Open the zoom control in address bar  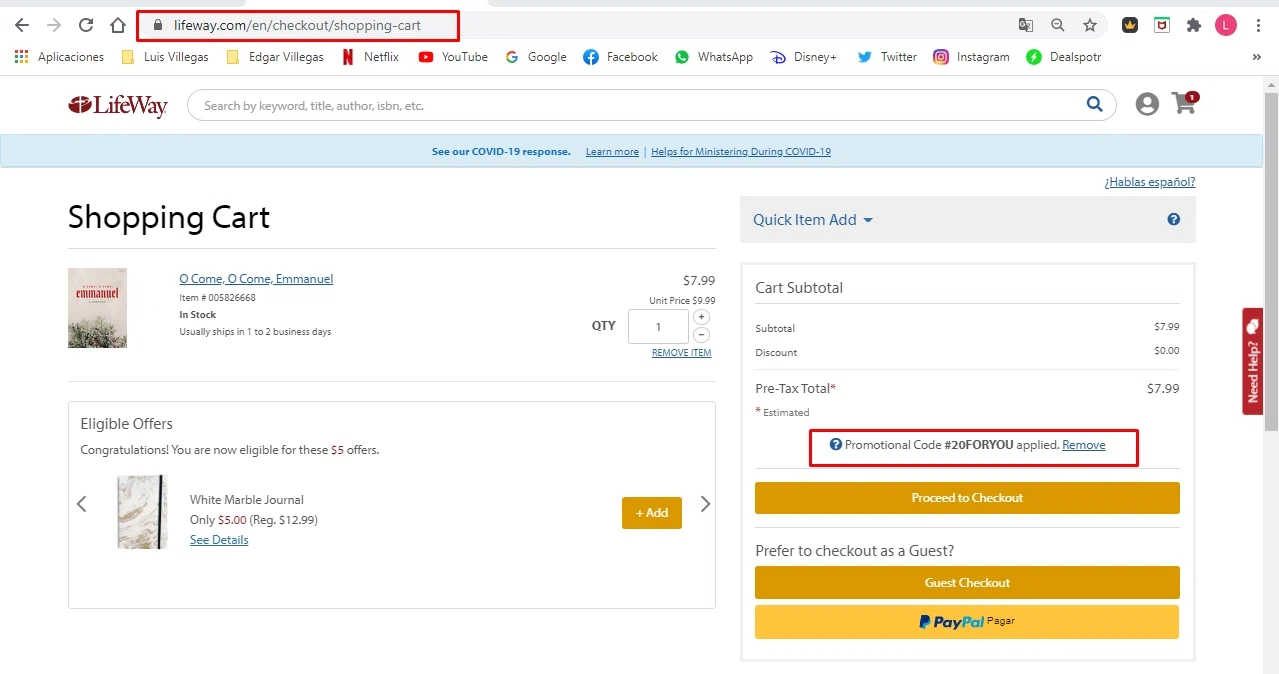[1057, 25]
